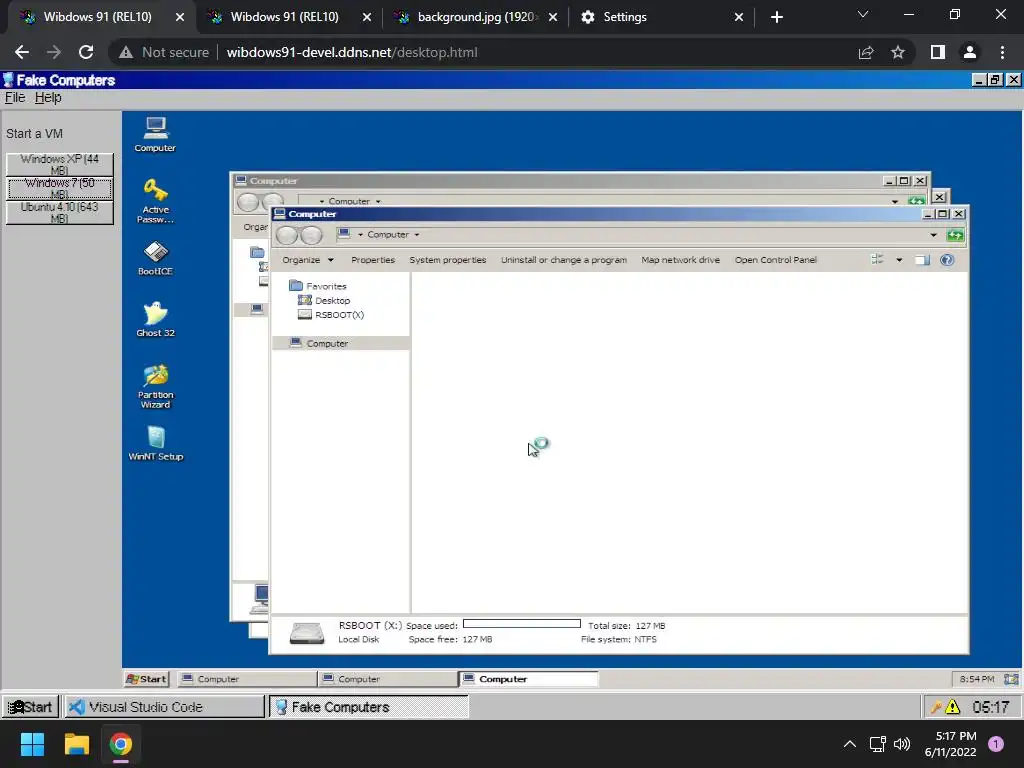This screenshot has width=1024, height=768.
Task: Switch to Visual Studio Code taskbar button
Action: tap(164, 707)
